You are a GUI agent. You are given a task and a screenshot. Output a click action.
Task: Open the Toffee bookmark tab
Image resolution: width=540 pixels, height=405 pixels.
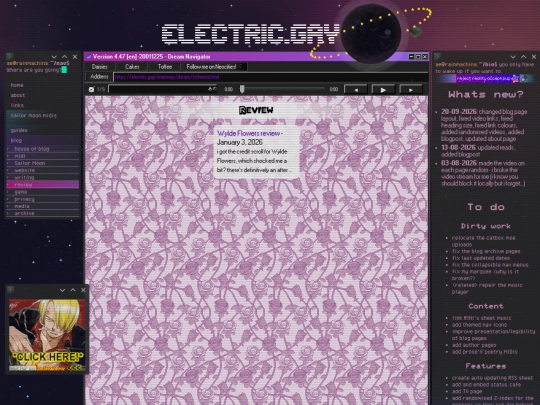pyautogui.click(x=165, y=67)
